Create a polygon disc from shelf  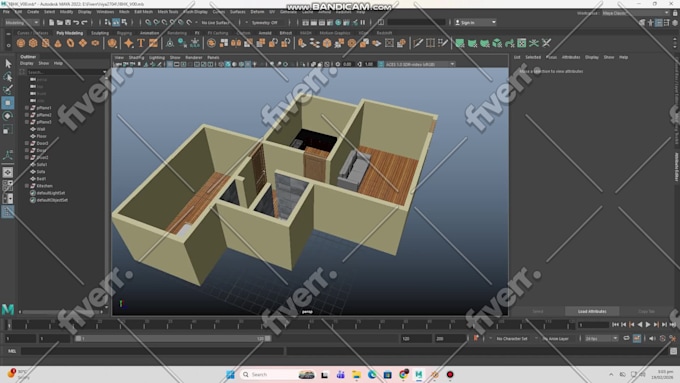pyautogui.click(x=95, y=43)
